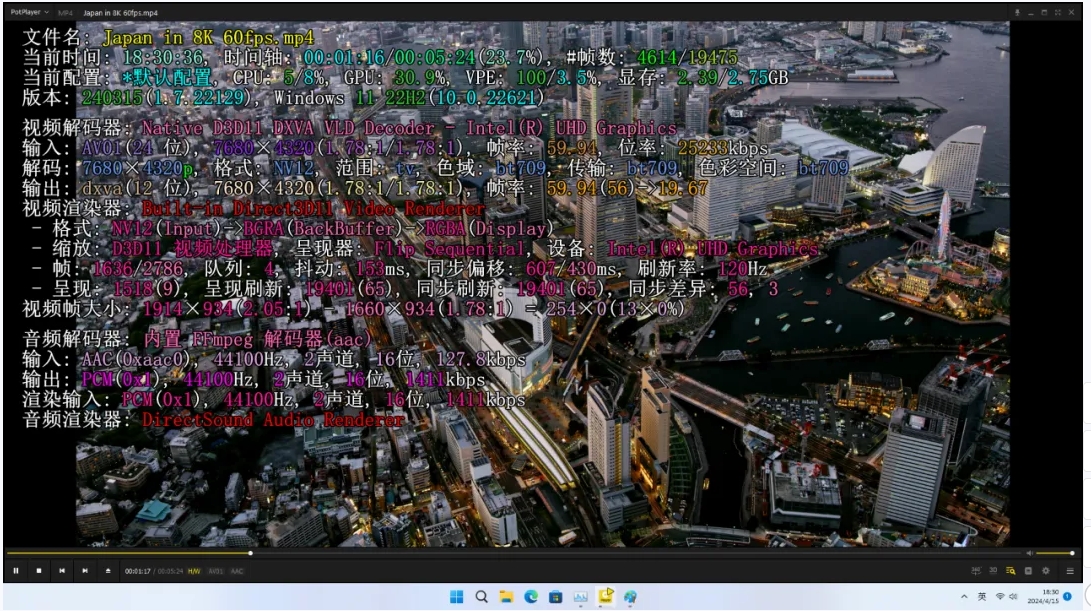Click the video memory '2.39/2.75GB' value
1091x611 pixels.
[x=733, y=77]
